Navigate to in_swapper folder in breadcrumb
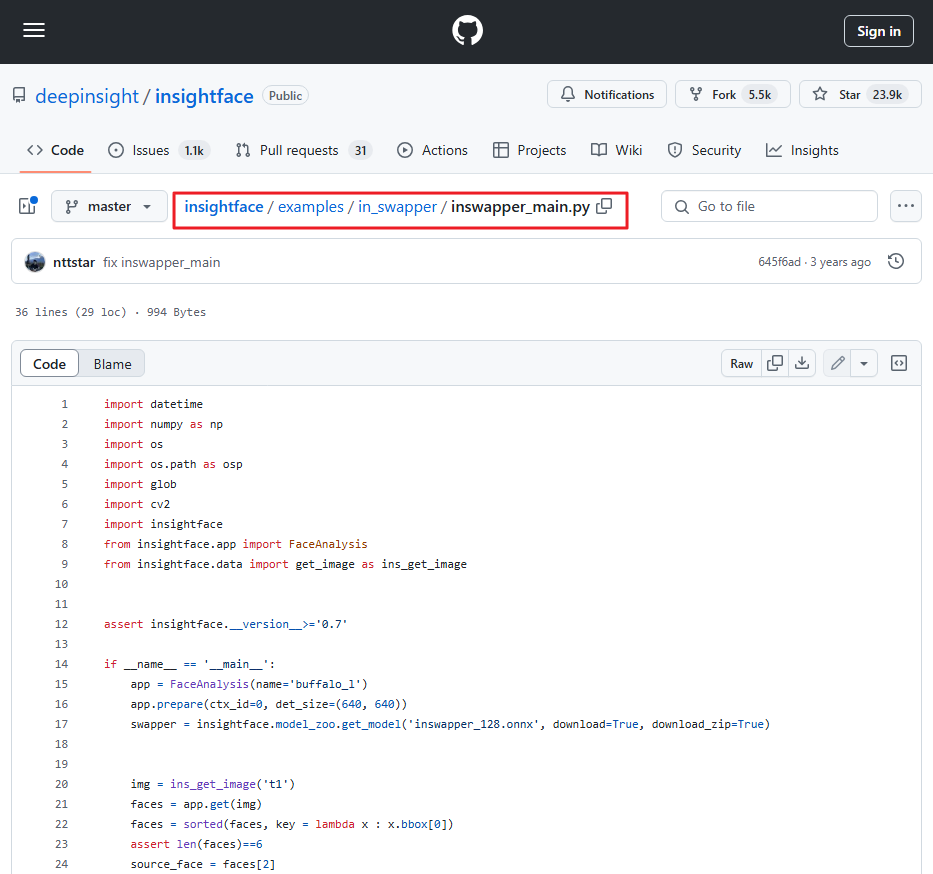 pos(397,206)
